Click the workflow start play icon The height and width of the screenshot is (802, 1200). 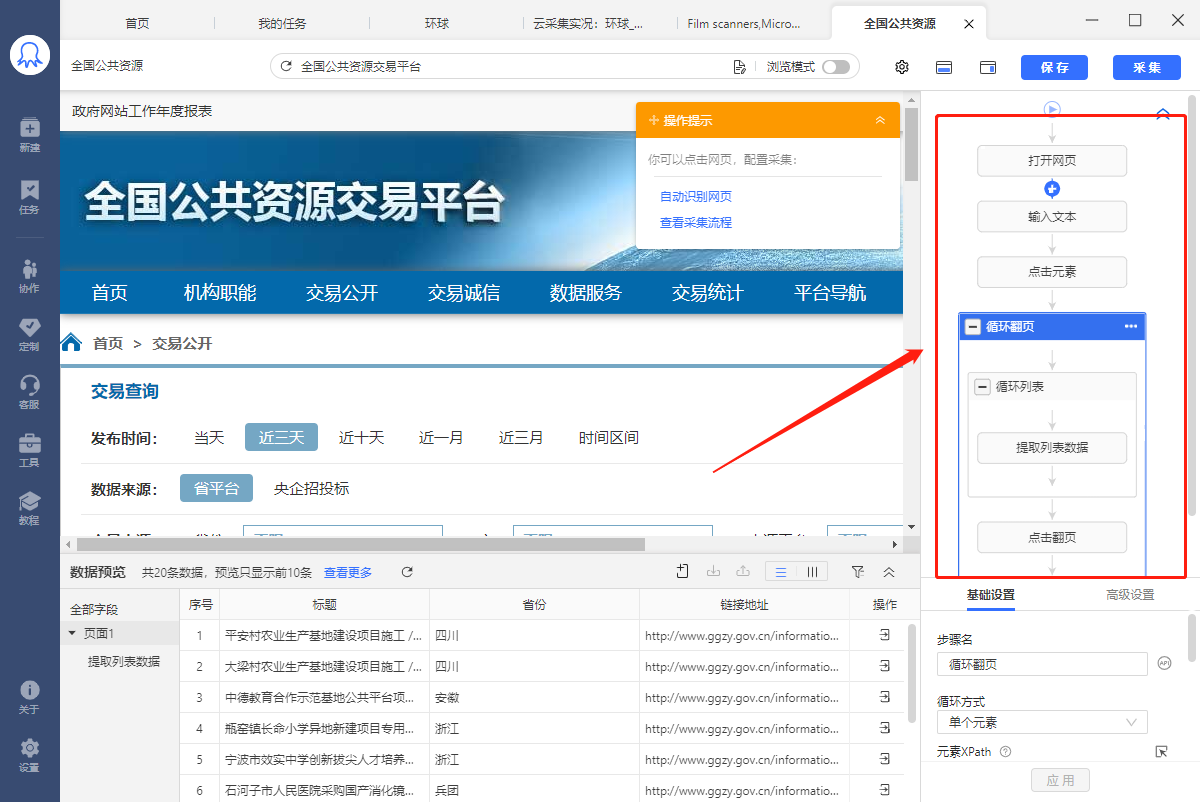1052,109
